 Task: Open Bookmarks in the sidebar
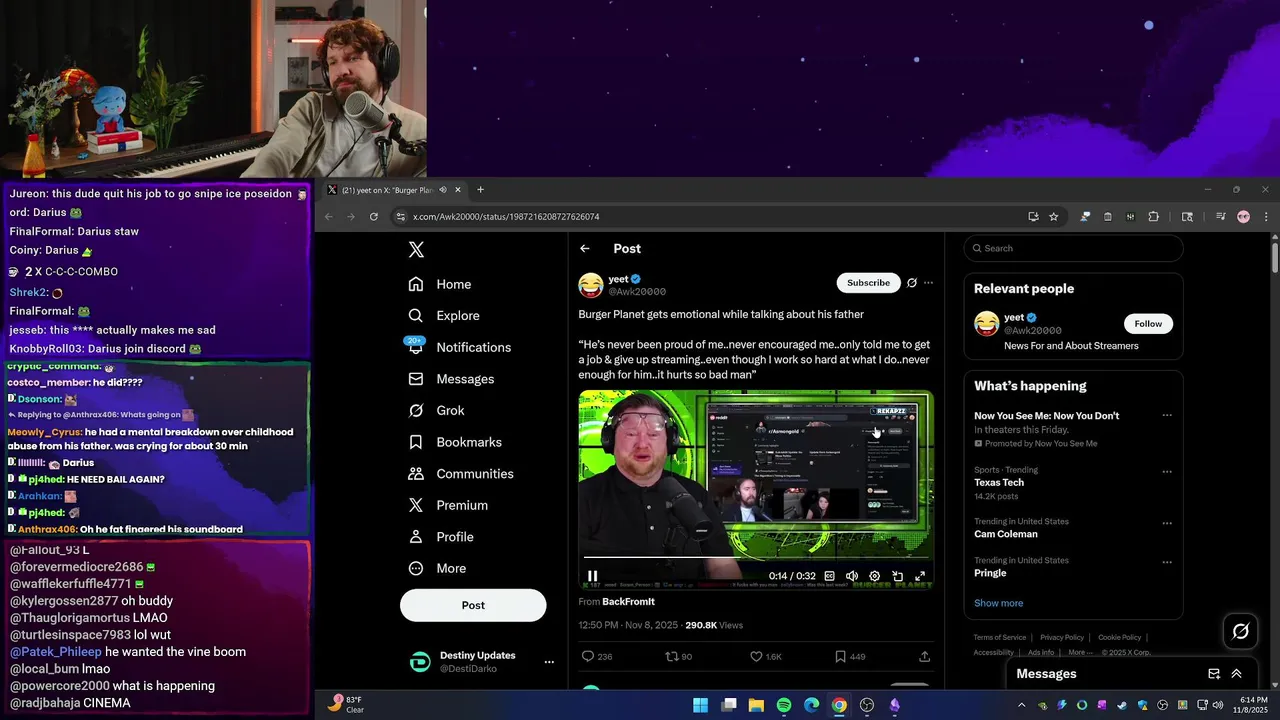(455, 442)
